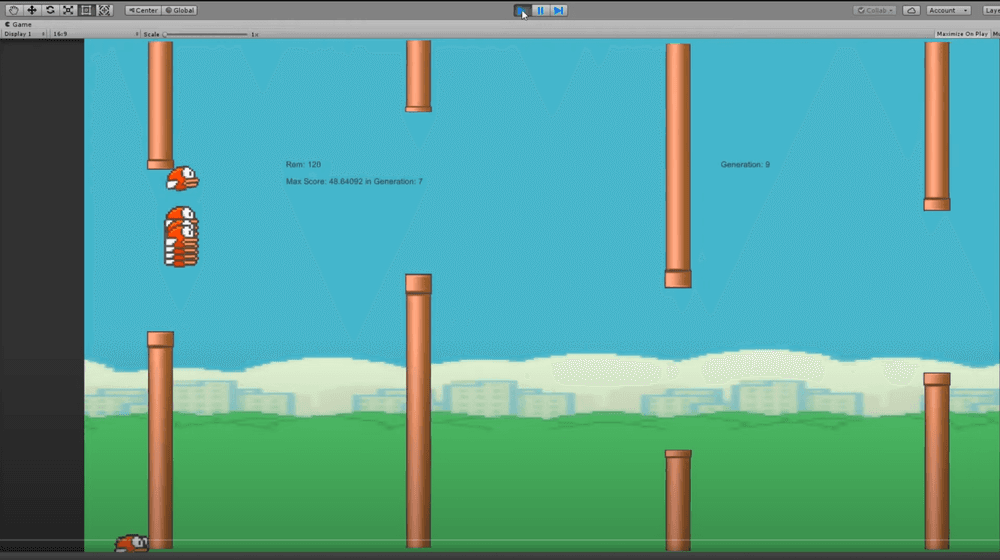1000x560 pixels.
Task: Switch to the Game tab
Action: click(18, 24)
